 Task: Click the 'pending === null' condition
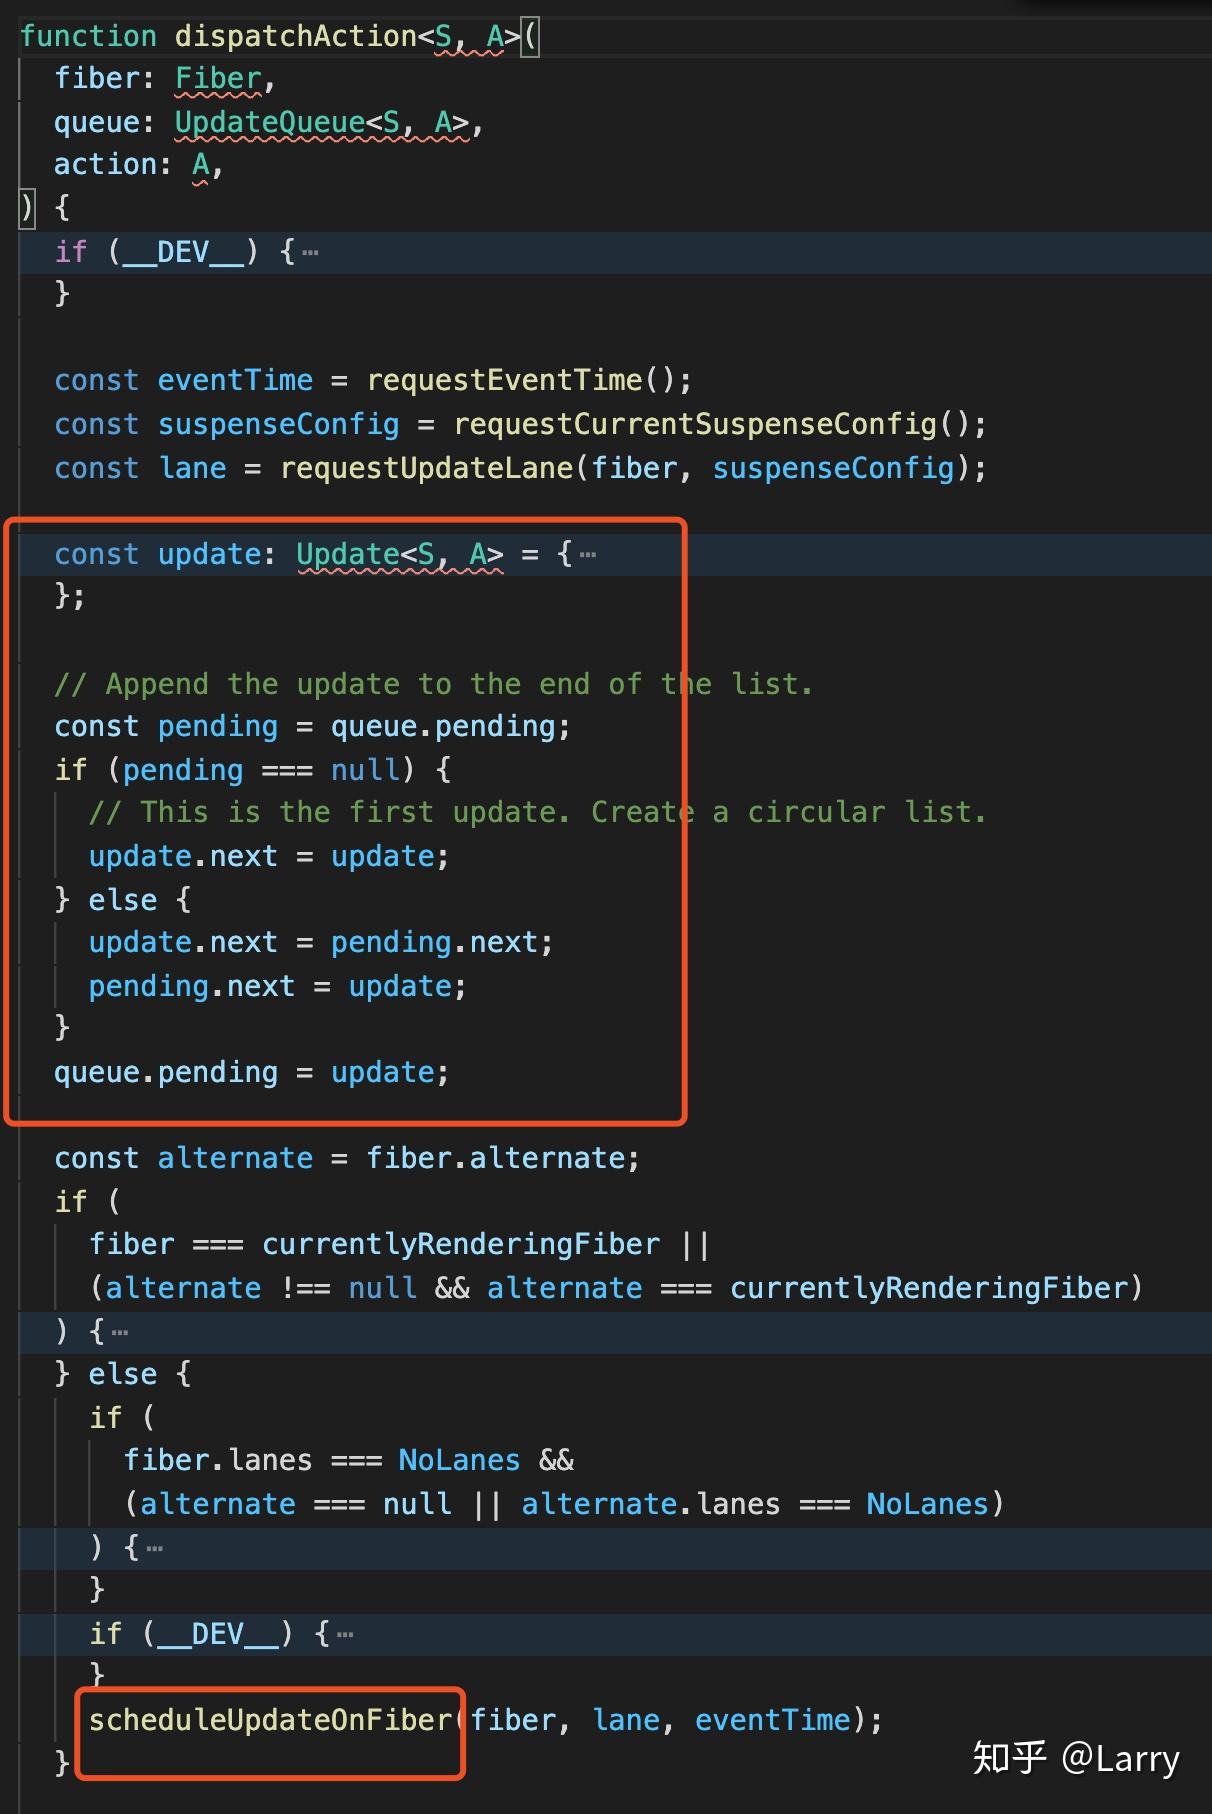click(x=261, y=771)
